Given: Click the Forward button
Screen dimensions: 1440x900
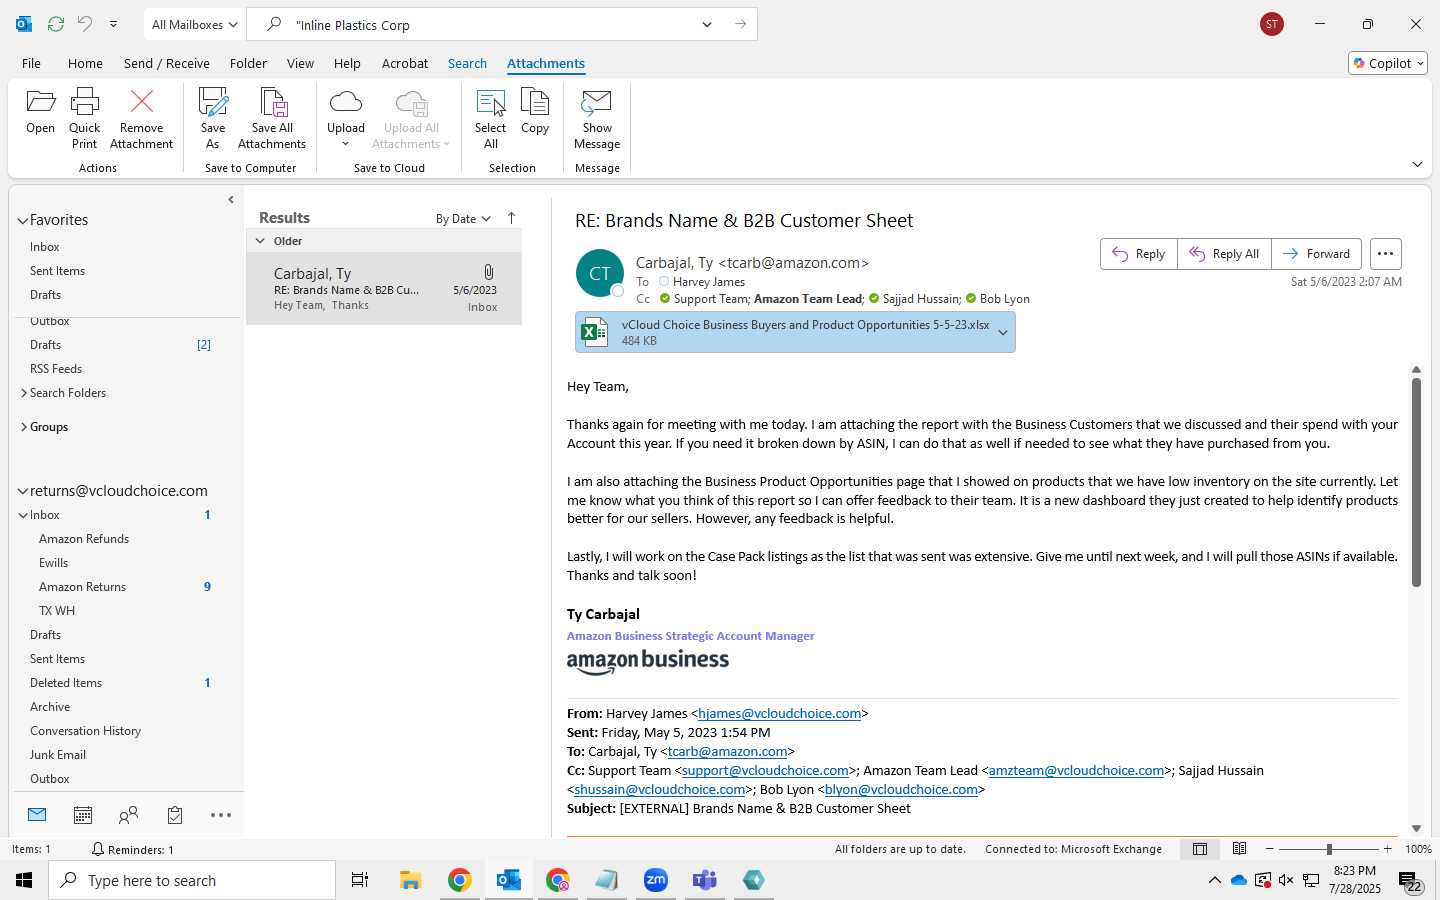Looking at the screenshot, I should [x=1317, y=254].
